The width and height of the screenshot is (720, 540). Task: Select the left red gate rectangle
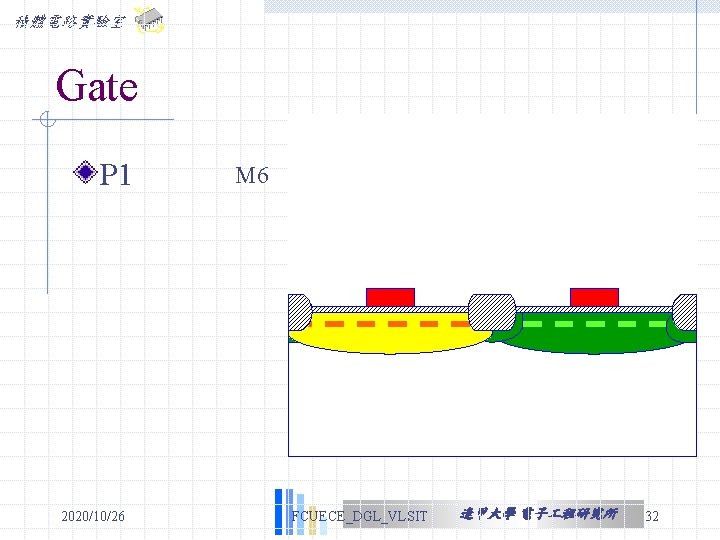click(x=390, y=297)
